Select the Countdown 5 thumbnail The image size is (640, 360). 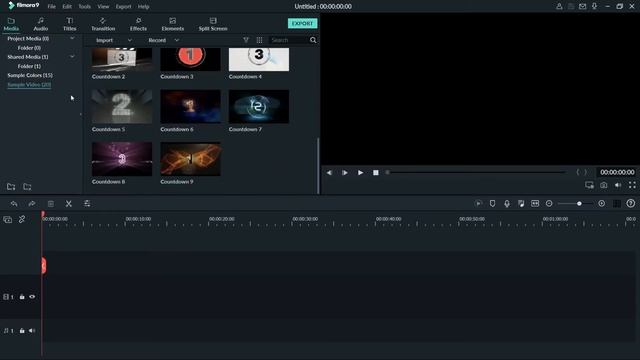pyautogui.click(x=122, y=107)
